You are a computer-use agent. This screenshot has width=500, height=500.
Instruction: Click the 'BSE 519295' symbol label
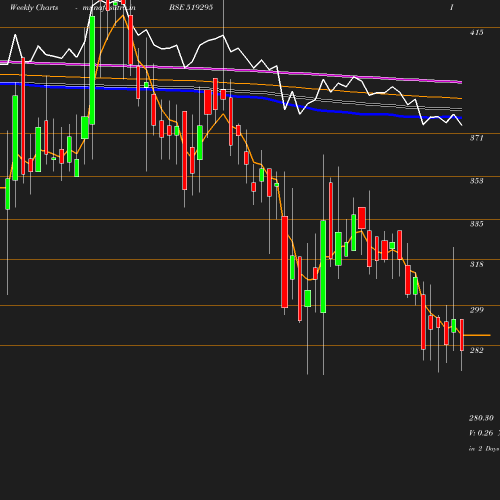tap(191, 7)
